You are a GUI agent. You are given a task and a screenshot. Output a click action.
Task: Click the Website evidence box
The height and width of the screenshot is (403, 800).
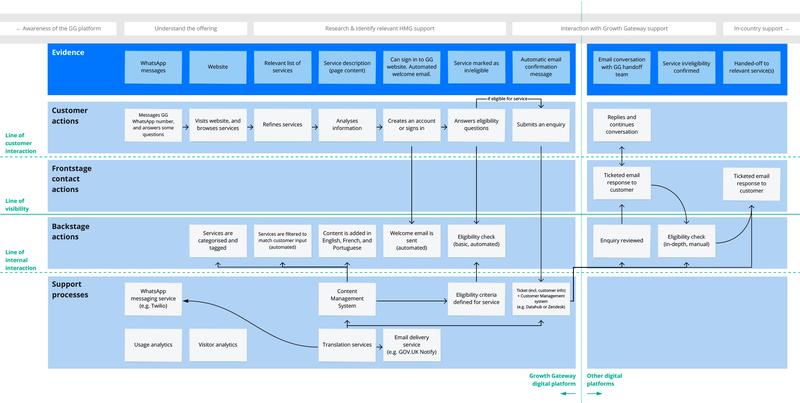(217, 66)
